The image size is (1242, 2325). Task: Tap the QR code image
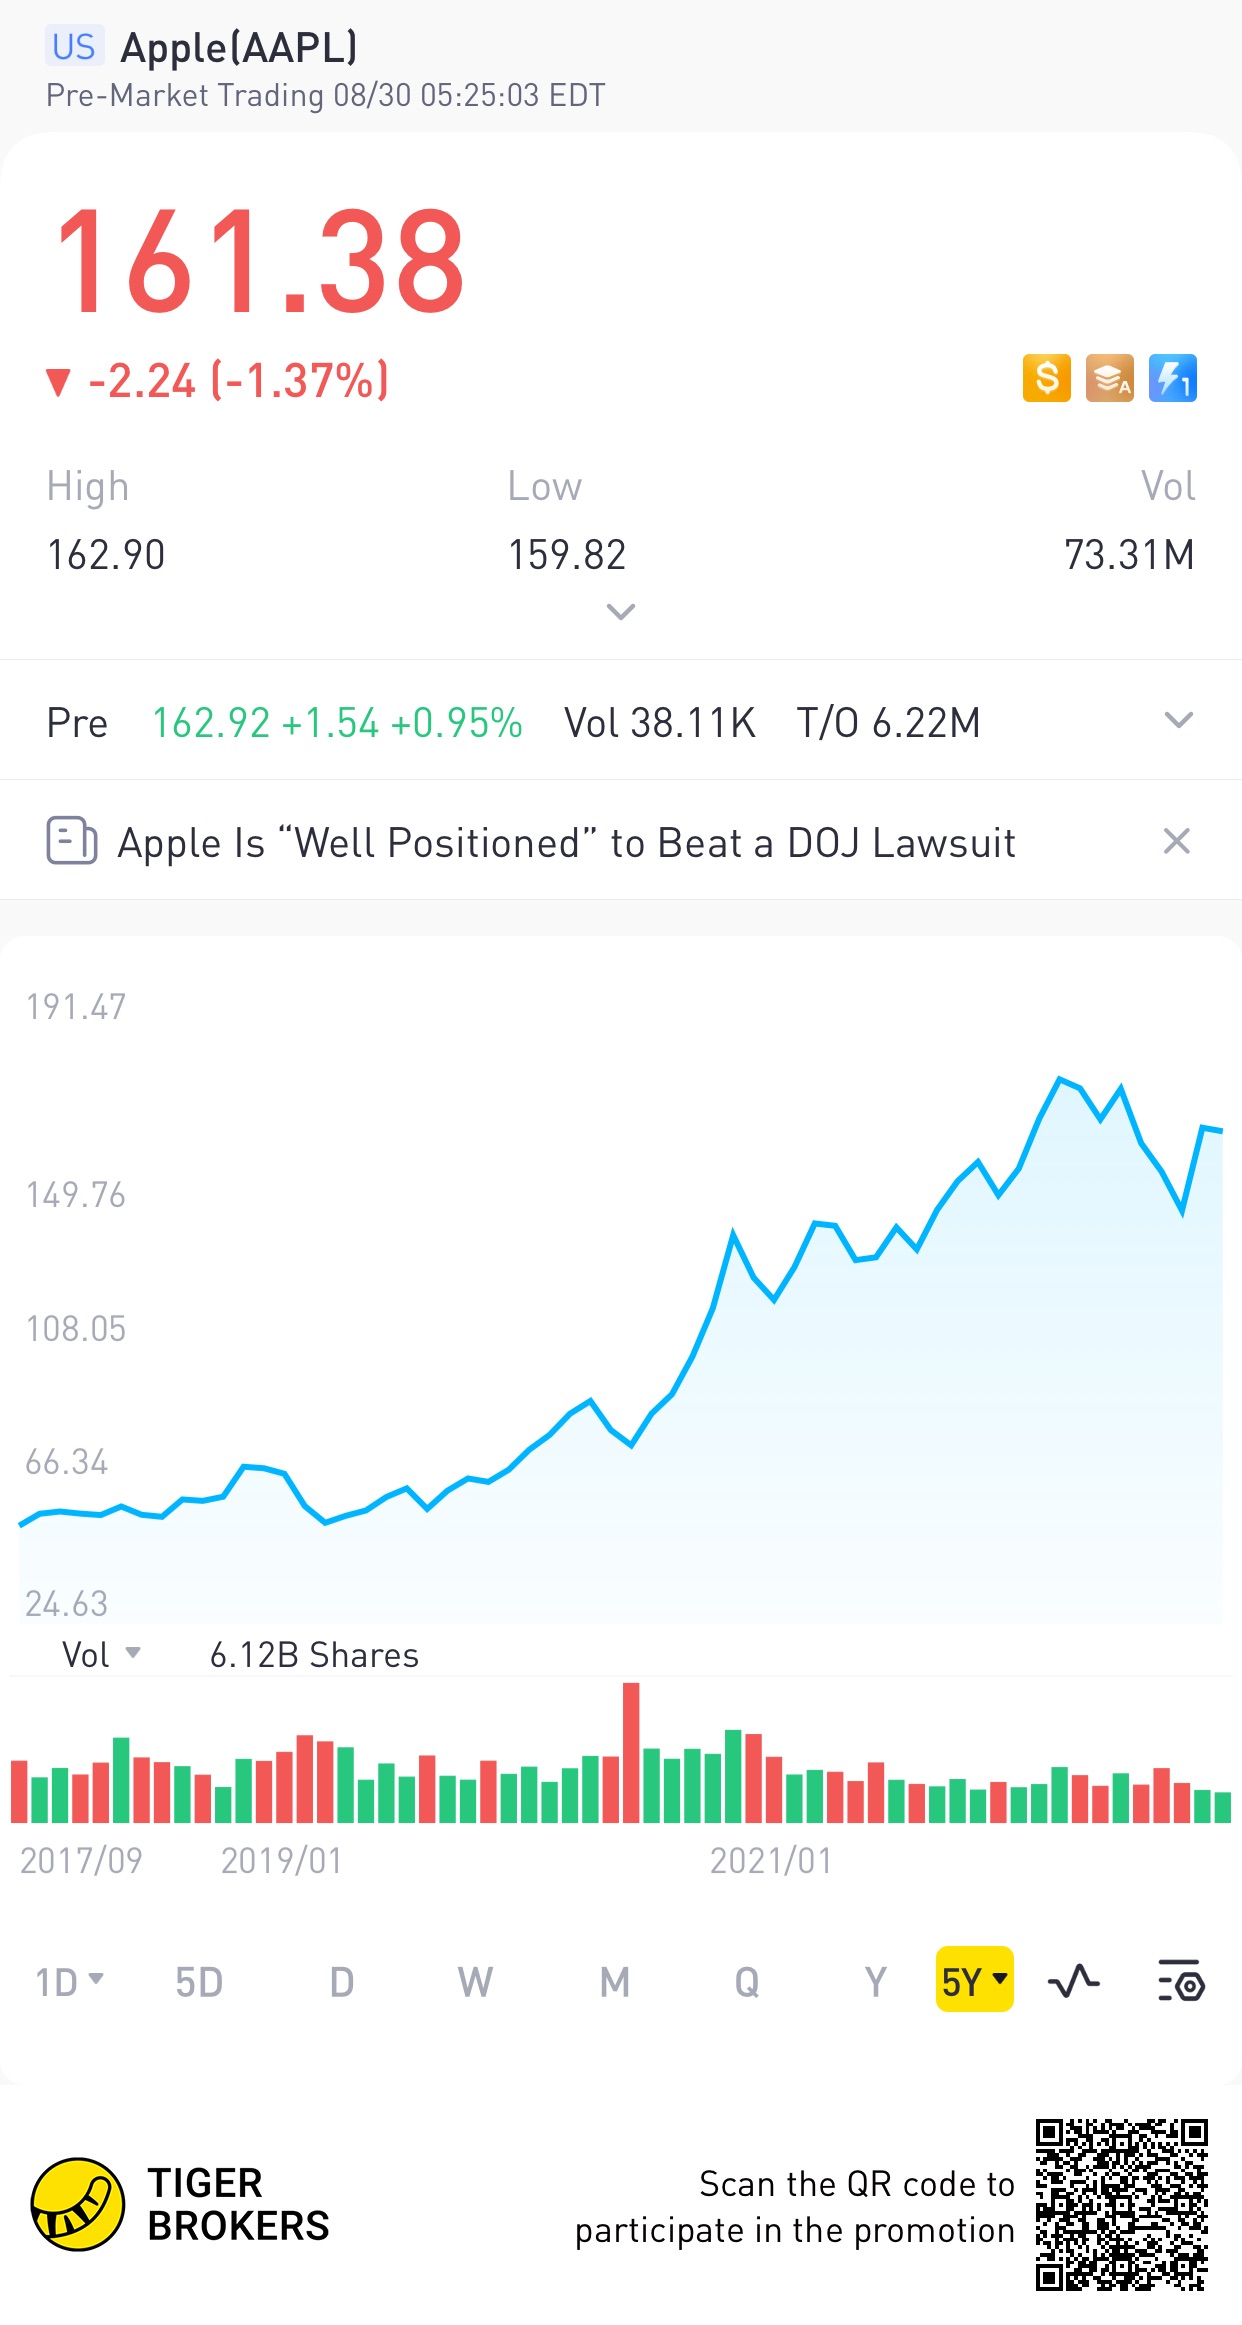tap(1121, 2204)
